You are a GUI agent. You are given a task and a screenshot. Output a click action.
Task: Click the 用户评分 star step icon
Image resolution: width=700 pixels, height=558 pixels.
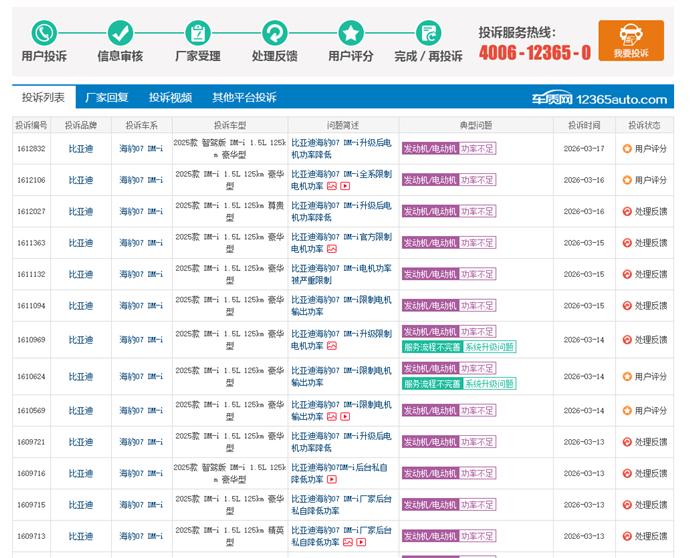pos(351,31)
